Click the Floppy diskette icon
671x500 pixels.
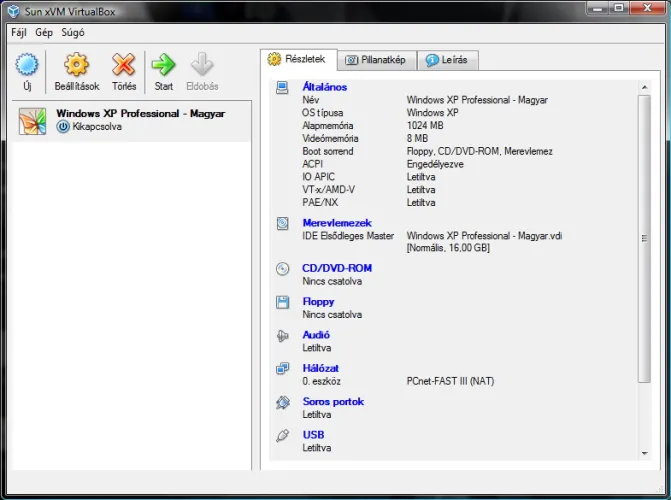point(282,302)
